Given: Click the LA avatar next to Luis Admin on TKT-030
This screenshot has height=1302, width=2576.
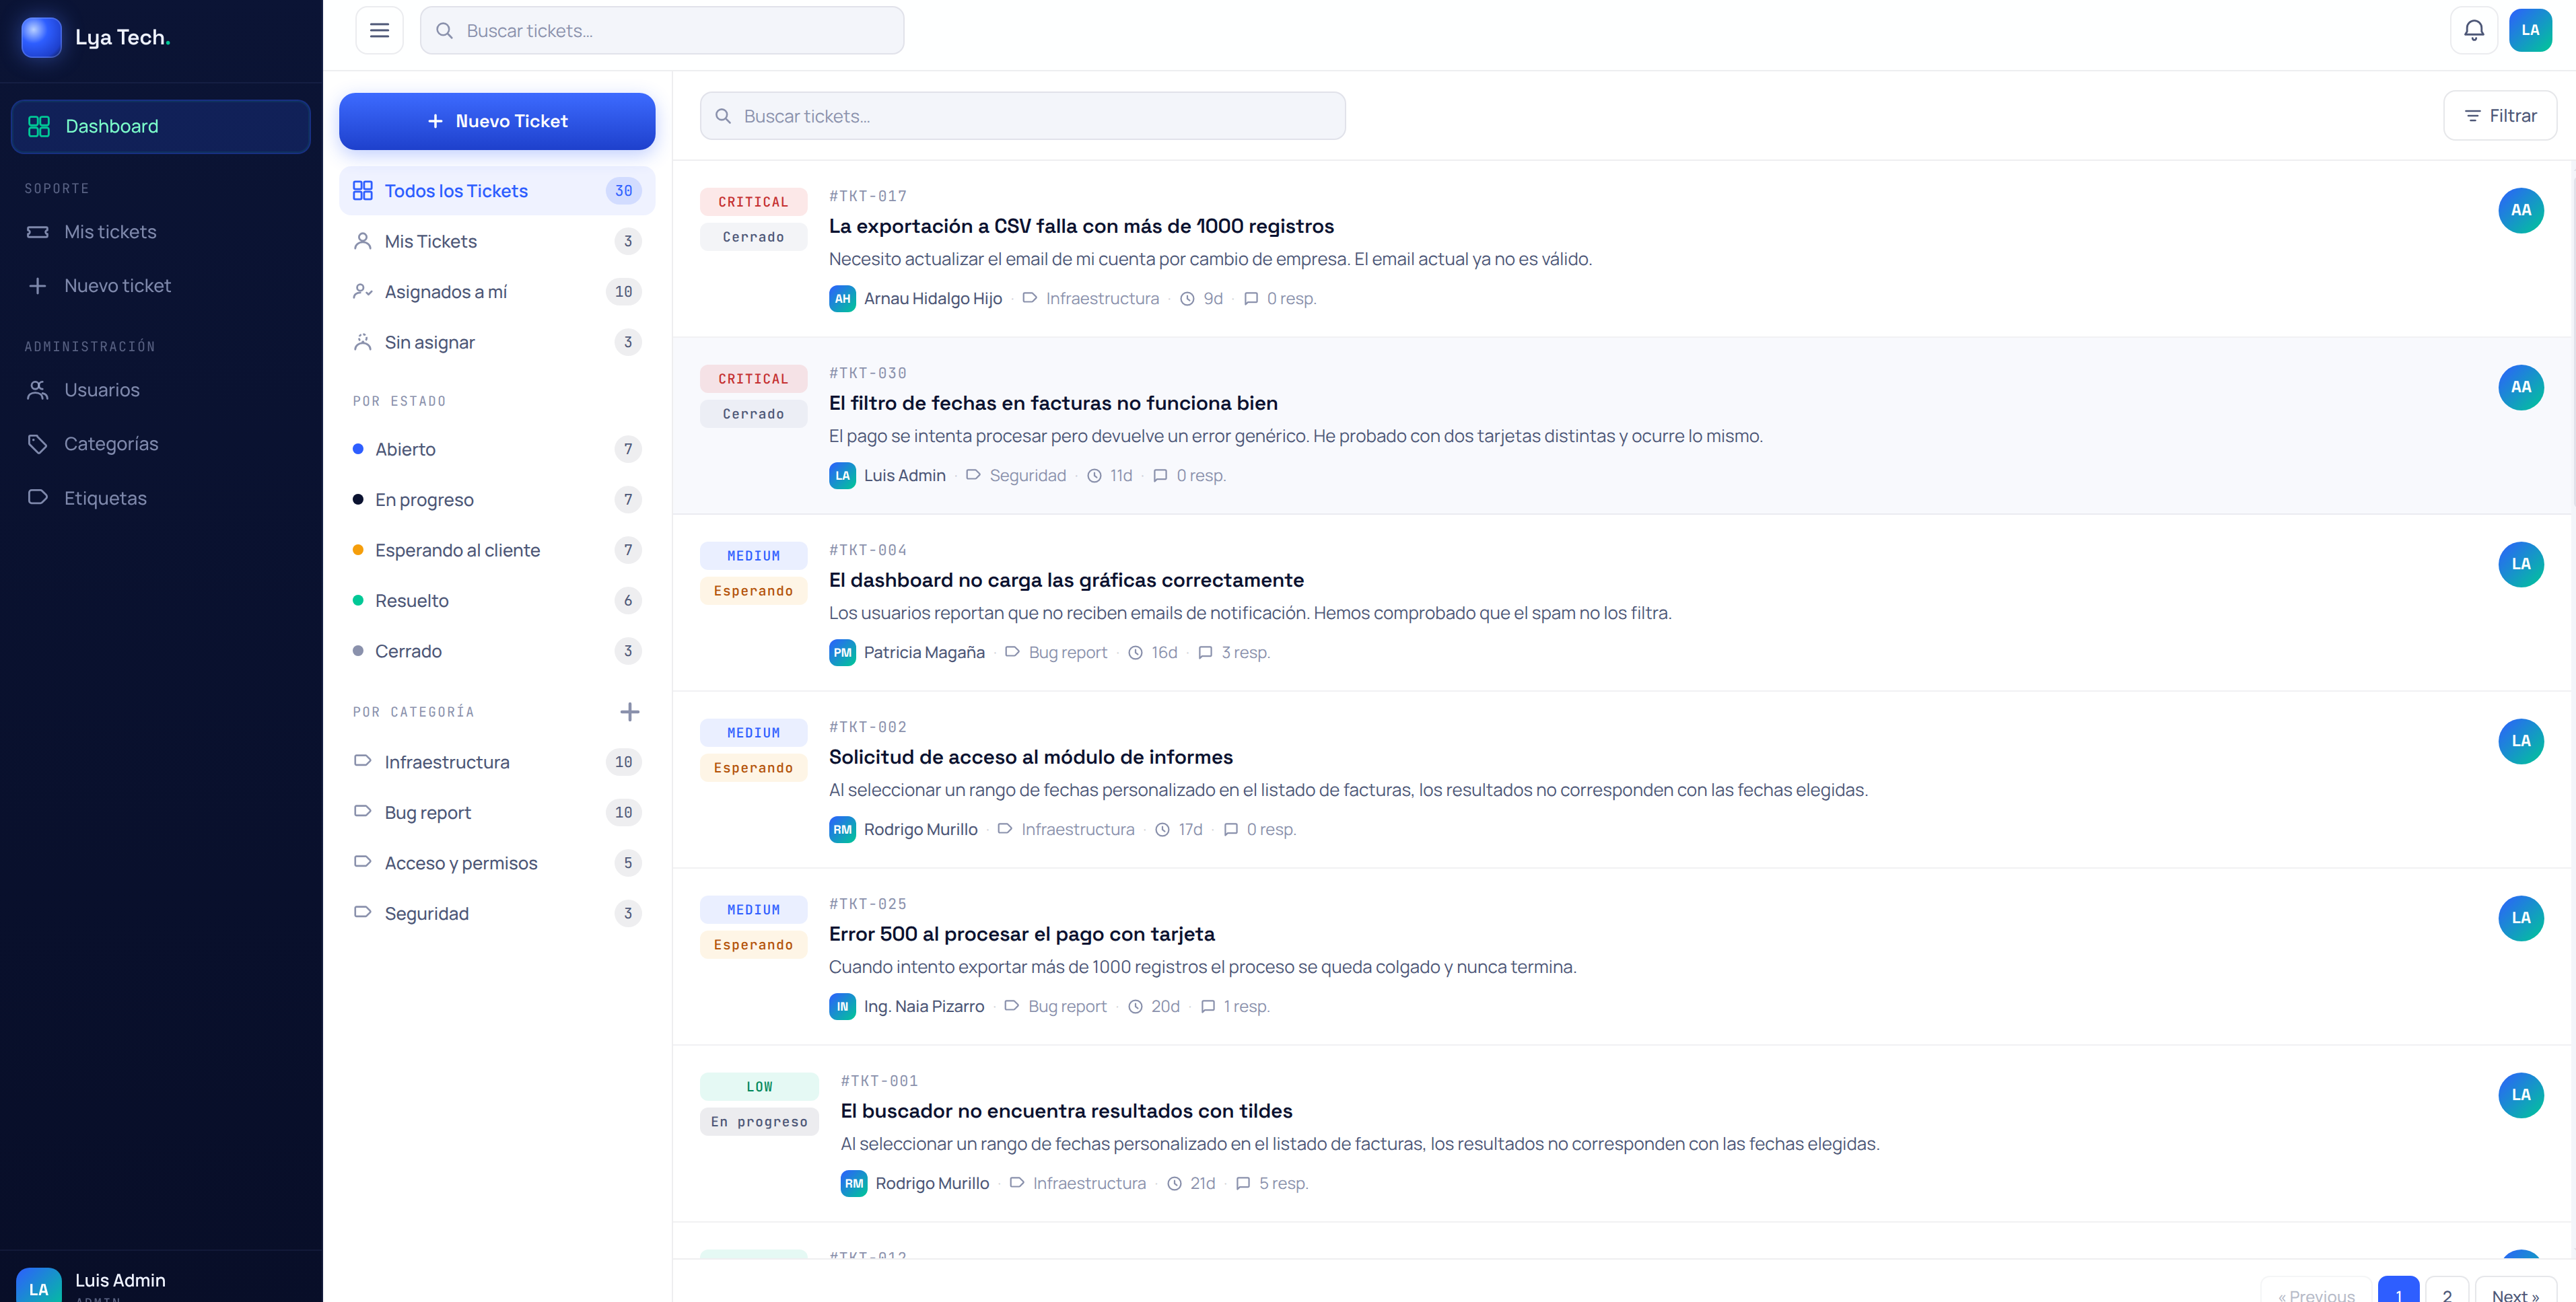Looking at the screenshot, I should click(842, 476).
